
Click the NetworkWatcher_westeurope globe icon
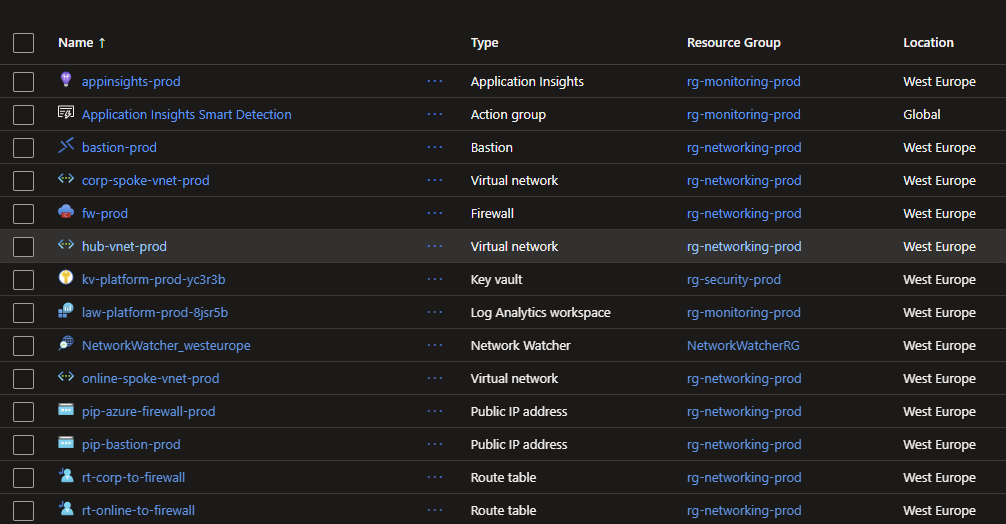pos(66,344)
